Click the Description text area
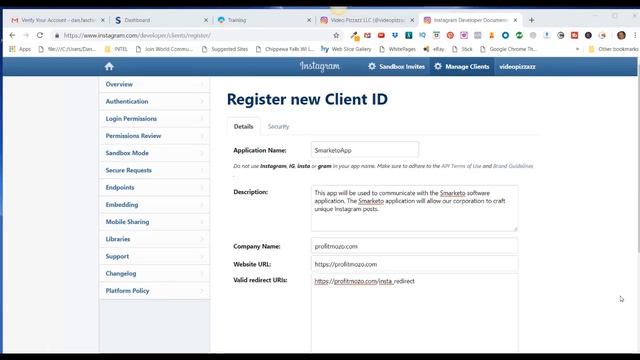 coord(415,208)
